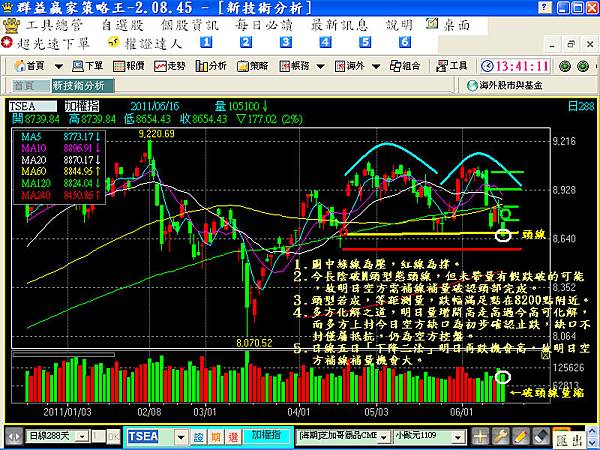Open the 帳務 accounts toolbar button
Image resolution: width=600 pixels, height=450 pixels.
(x=294, y=66)
